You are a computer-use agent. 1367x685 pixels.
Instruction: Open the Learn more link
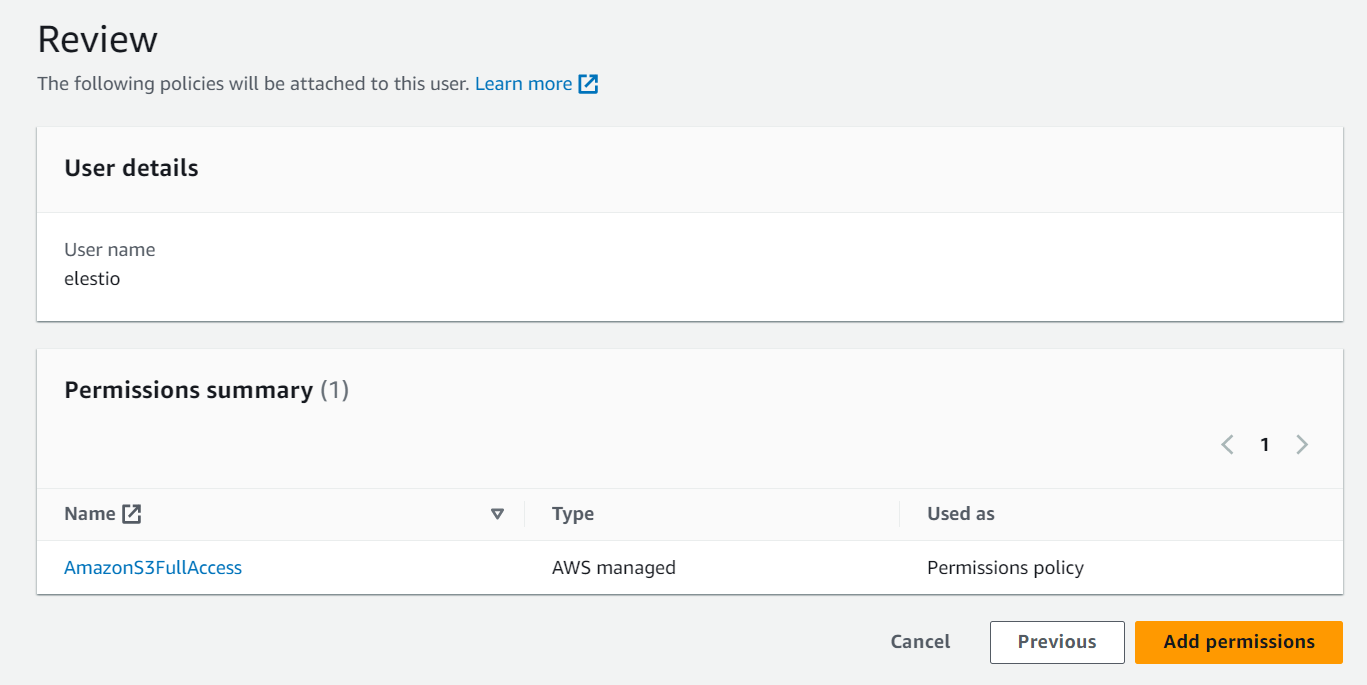tap(523, 84)
